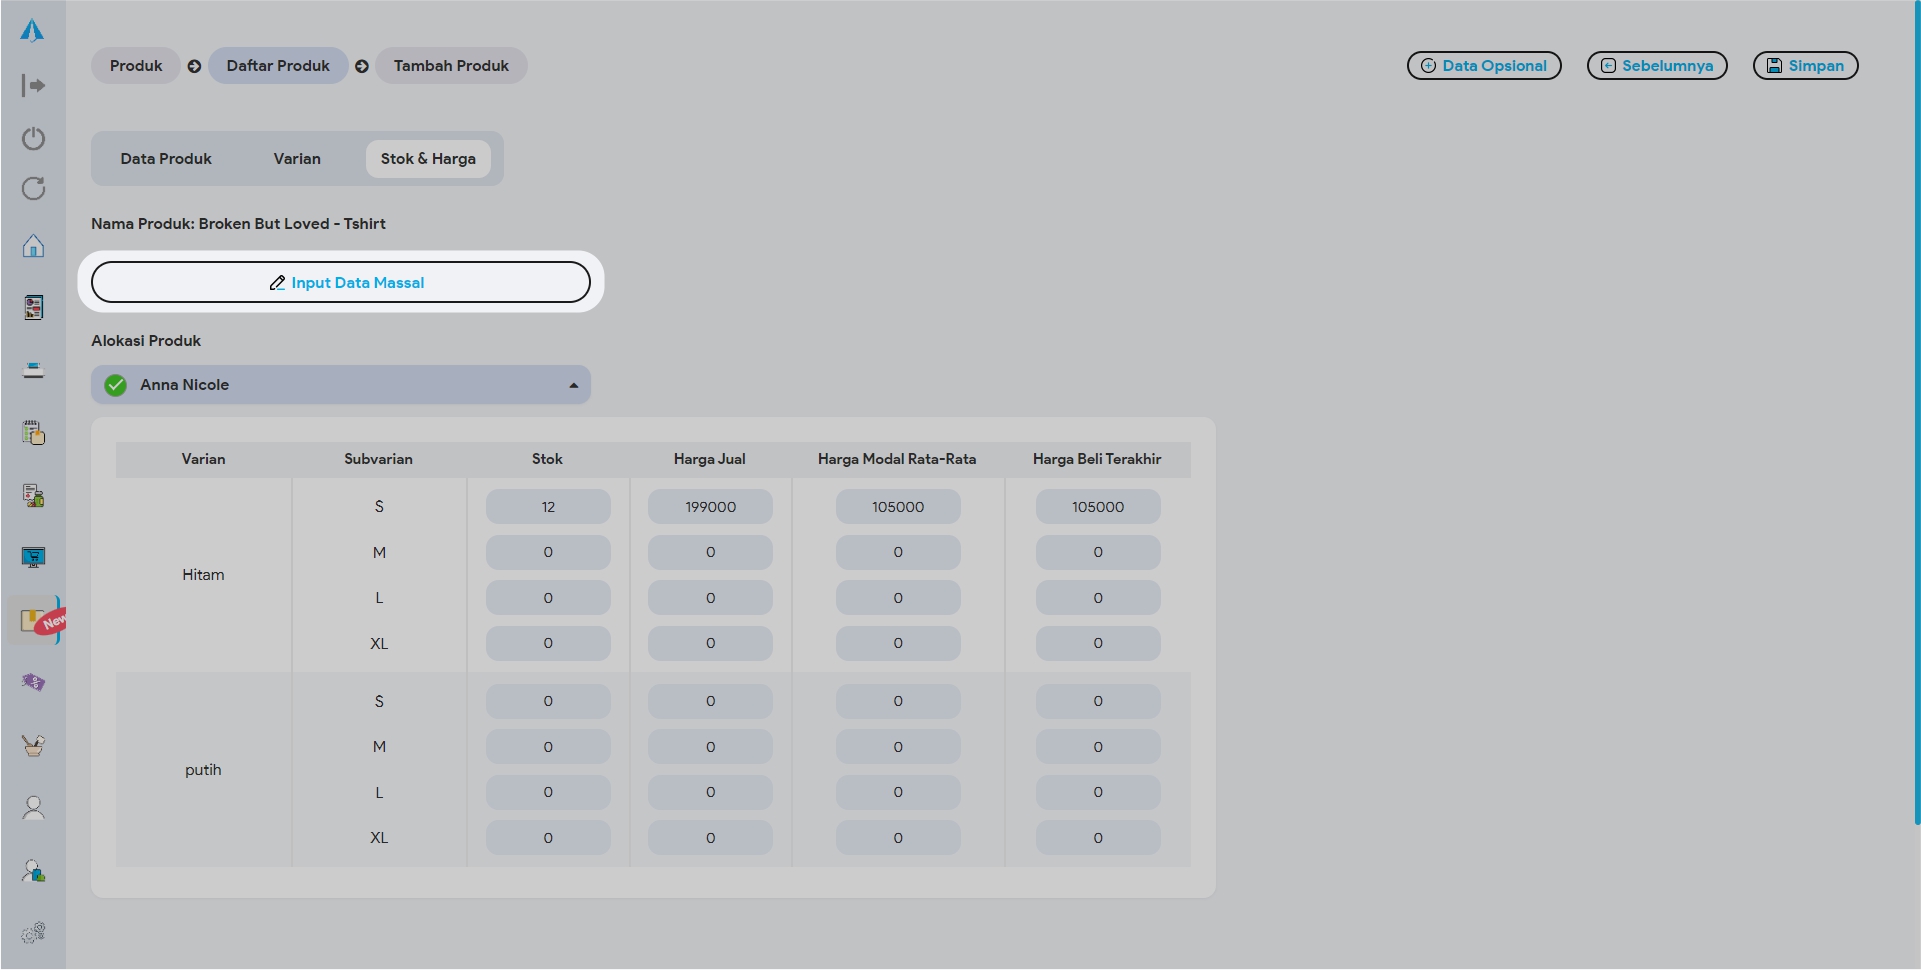Click the refresh icon in sidebar
Screen dimensions: 1921x970
(x=33, y=189)
